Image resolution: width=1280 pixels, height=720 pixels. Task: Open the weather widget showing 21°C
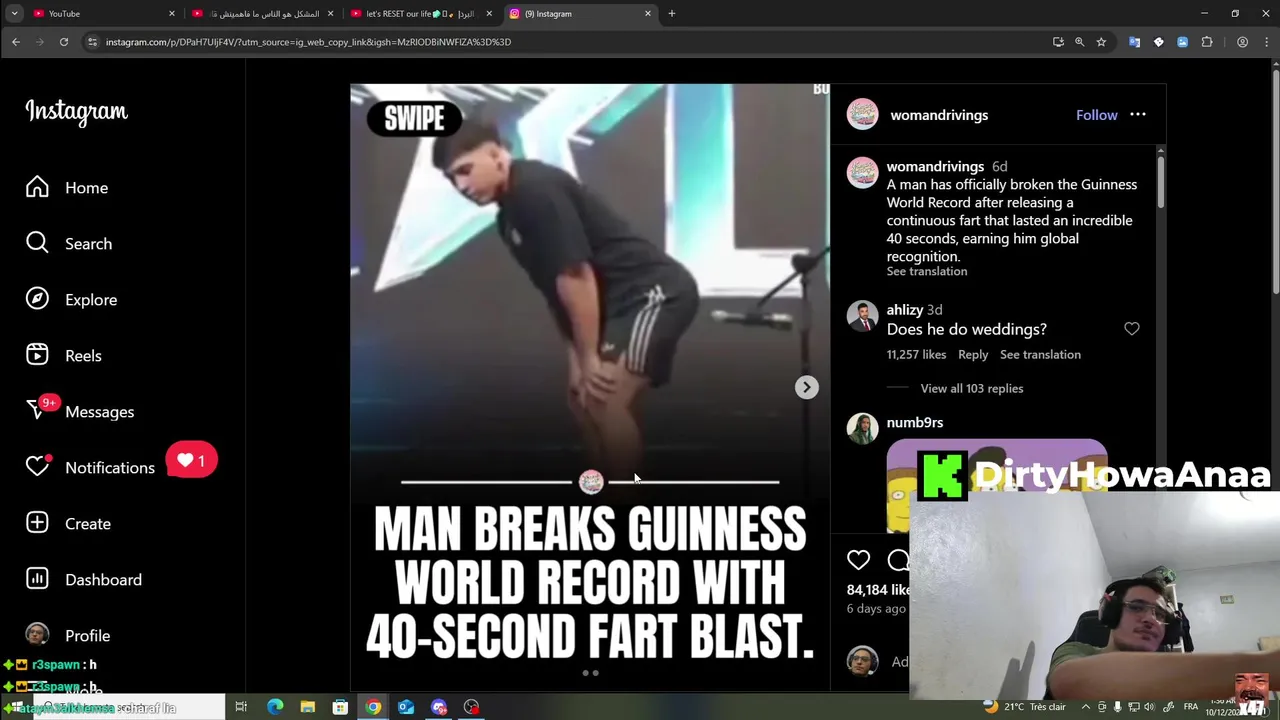pyautogui.click(x=1025, y=707)
